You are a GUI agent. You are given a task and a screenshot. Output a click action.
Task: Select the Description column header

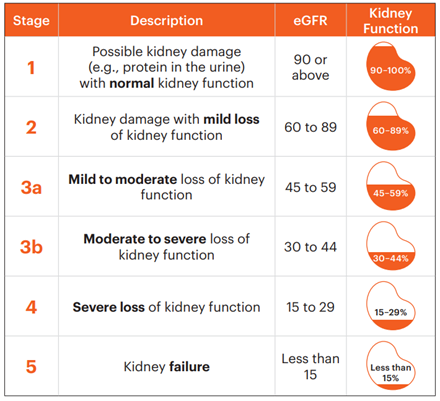coord(166,21)
